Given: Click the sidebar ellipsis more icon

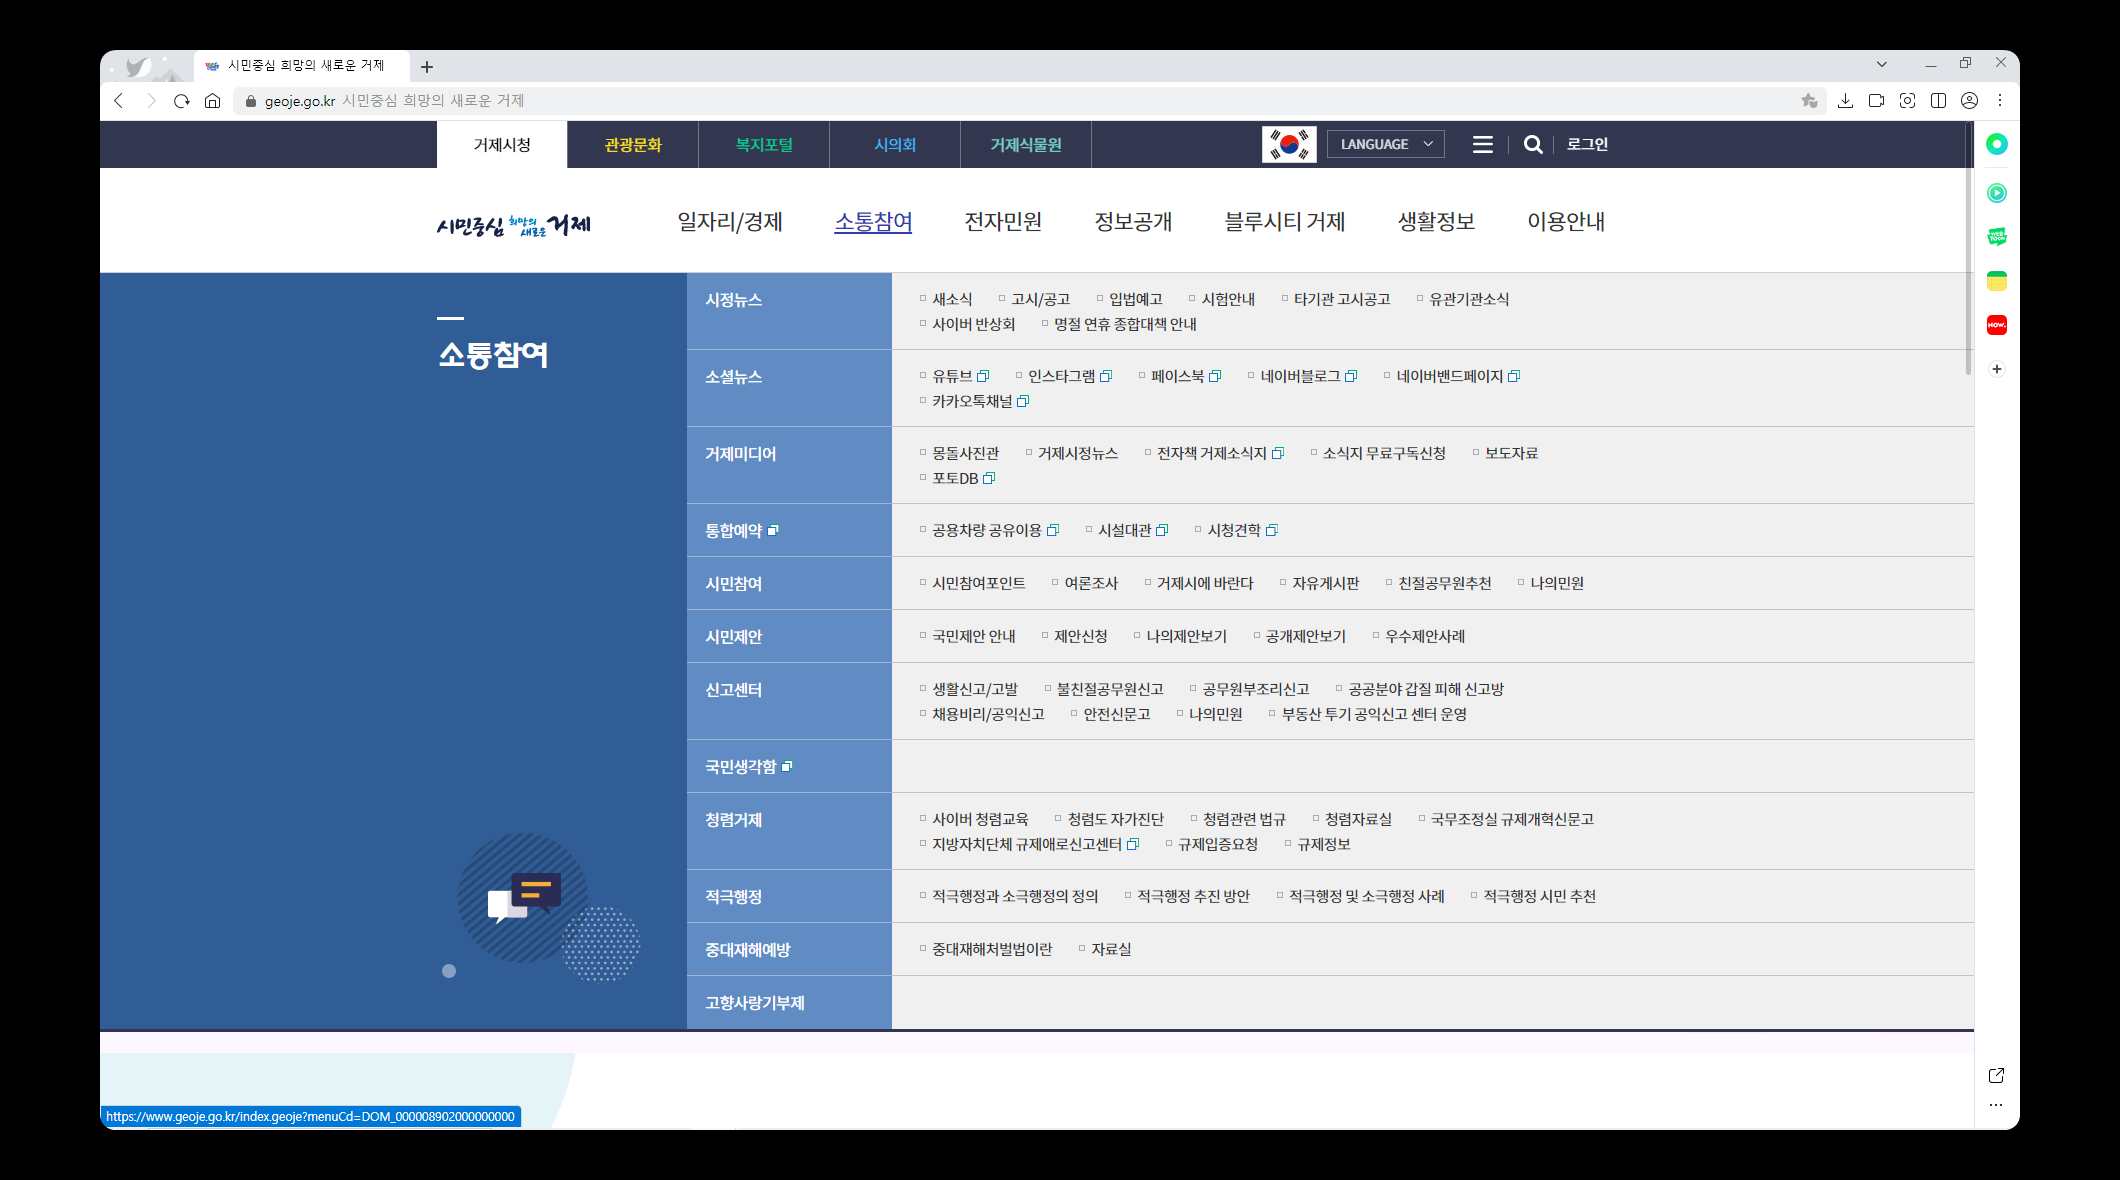Looking at the screenshot, I should [1997, 1105].
